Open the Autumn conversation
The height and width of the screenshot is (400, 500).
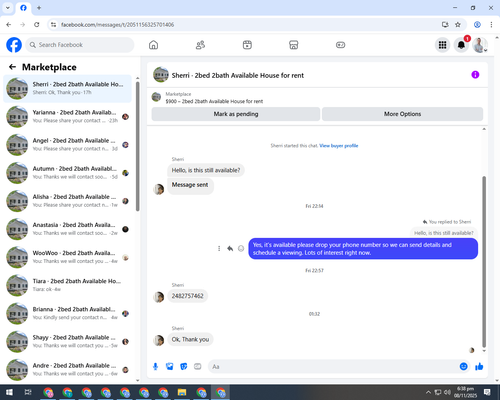pos(67,173)
